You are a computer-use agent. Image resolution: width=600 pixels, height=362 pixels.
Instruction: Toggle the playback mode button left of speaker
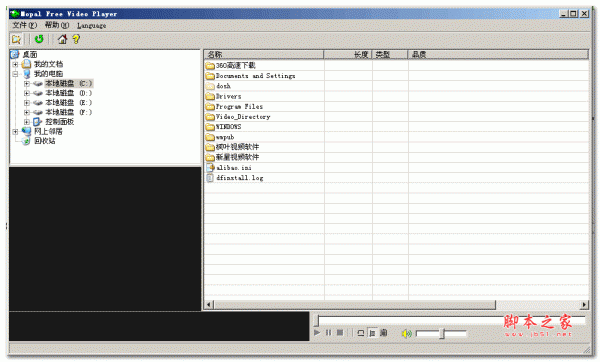coord(384,333)
